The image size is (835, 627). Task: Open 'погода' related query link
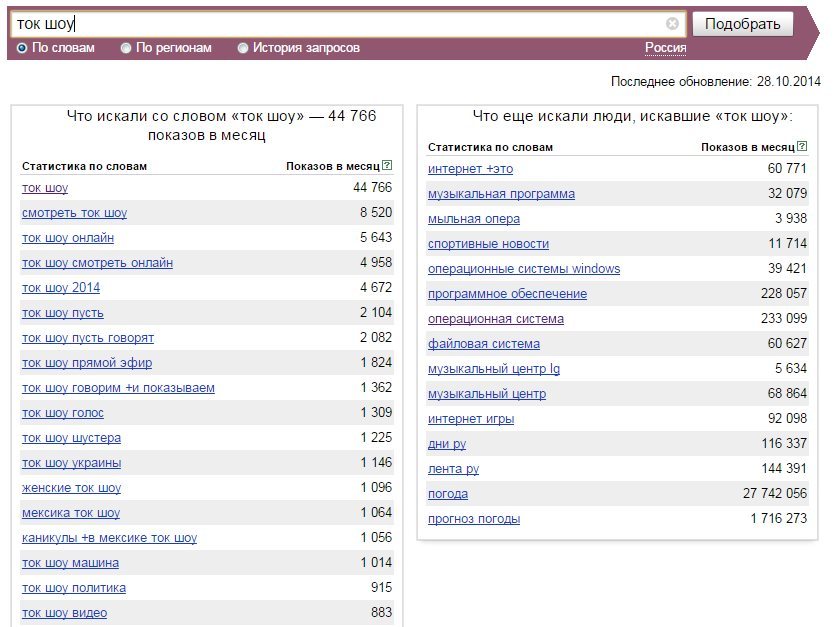(x=448, y=495)
